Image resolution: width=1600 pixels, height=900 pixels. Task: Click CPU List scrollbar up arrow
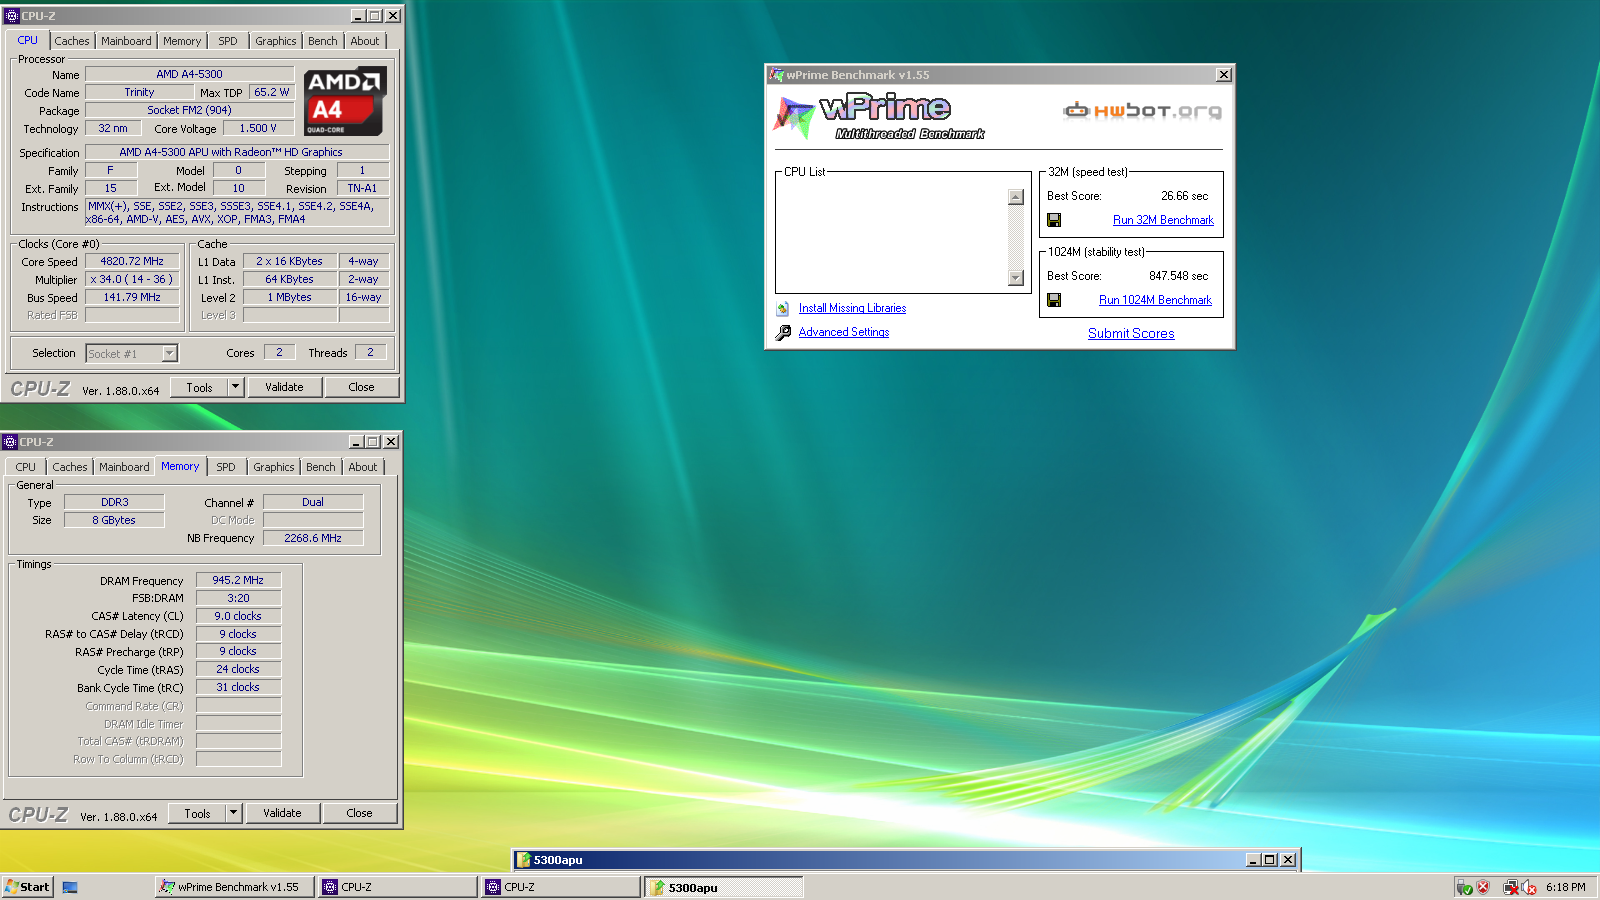click(1016, 197)
